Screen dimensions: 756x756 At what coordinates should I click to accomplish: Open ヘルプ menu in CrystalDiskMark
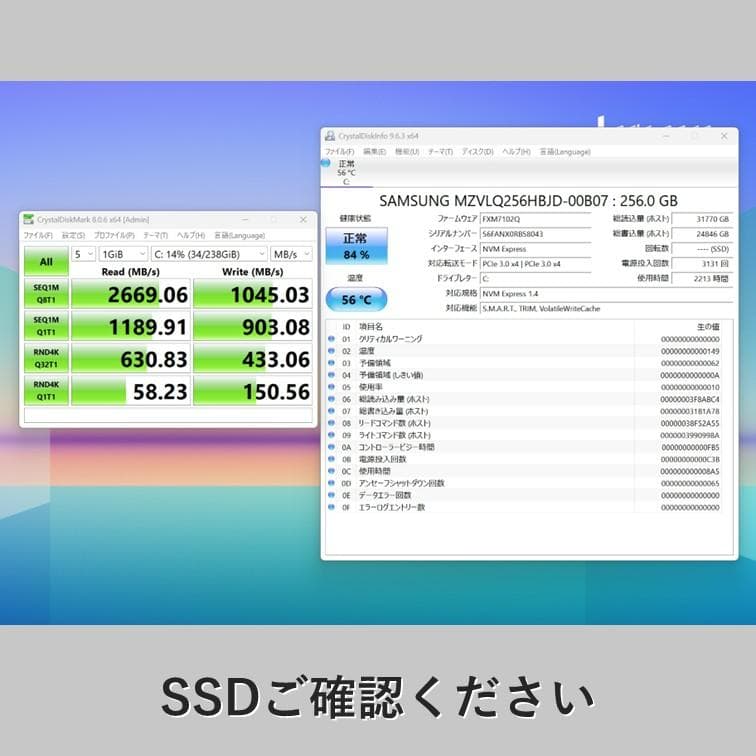[x=191, y=235]
